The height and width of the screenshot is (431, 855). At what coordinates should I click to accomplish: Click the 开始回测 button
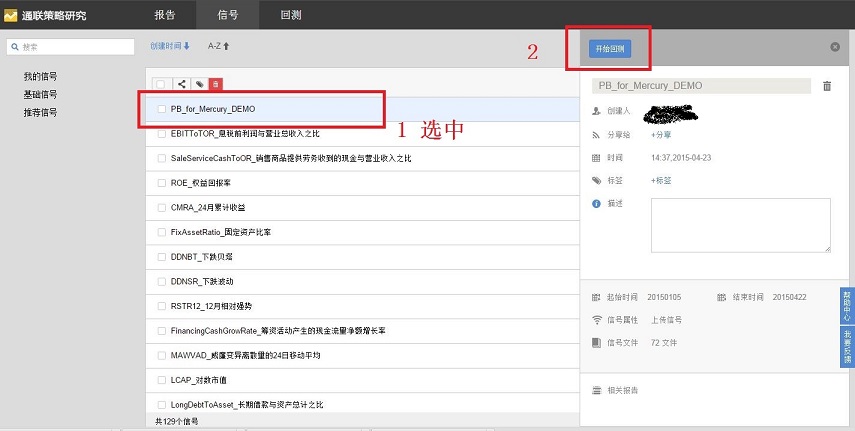click(609, 47)
